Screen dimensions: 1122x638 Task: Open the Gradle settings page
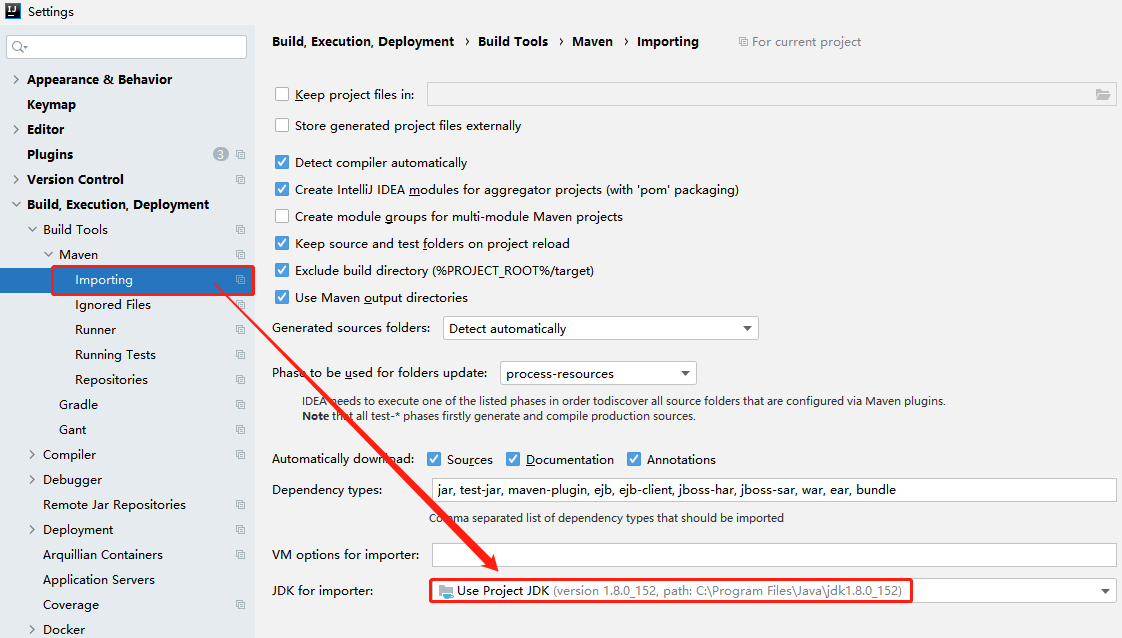[x=79, y=405]
